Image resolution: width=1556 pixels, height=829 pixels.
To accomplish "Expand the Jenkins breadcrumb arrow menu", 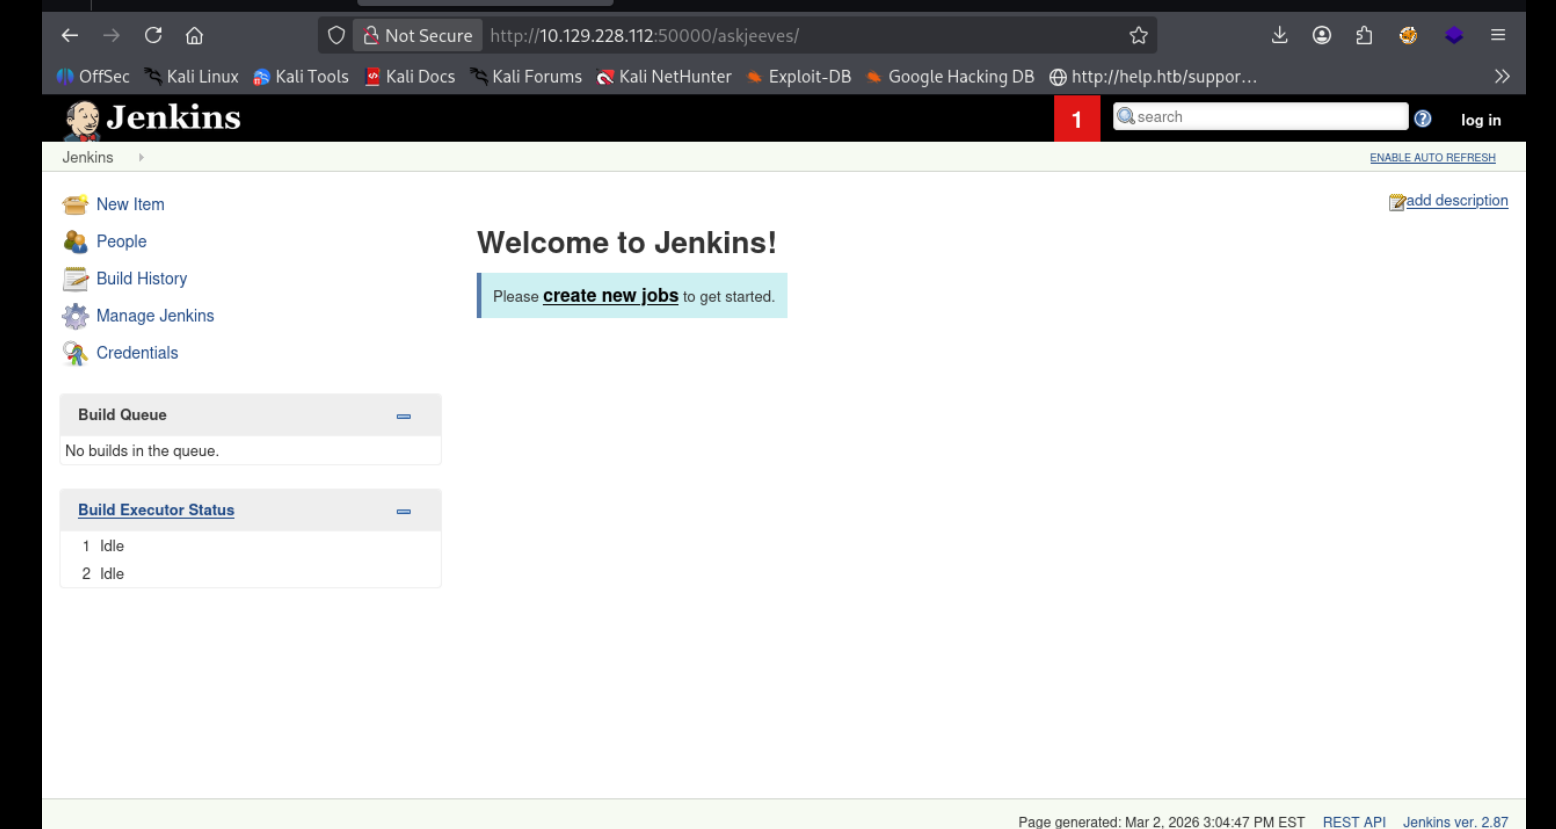I will [141, 158].
